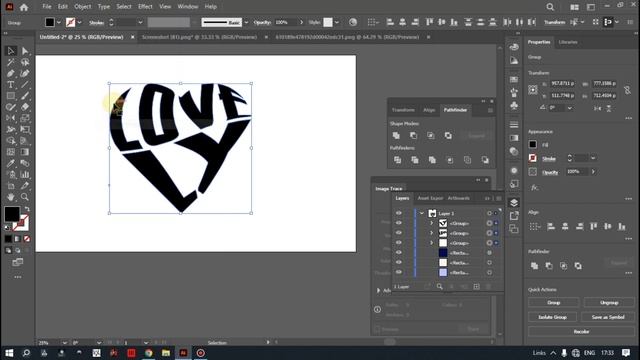The width and height of the screenshot is (640, 360).
Task: Click the Unite shape mode in Pathfinder panel
Action: pyautogui.click(x=396, y=136)
